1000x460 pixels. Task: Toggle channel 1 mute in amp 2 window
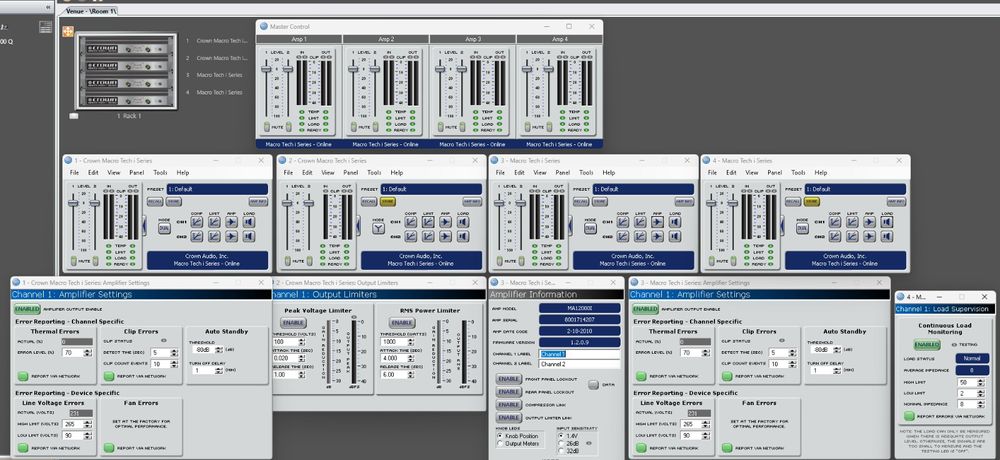point(289,260)
